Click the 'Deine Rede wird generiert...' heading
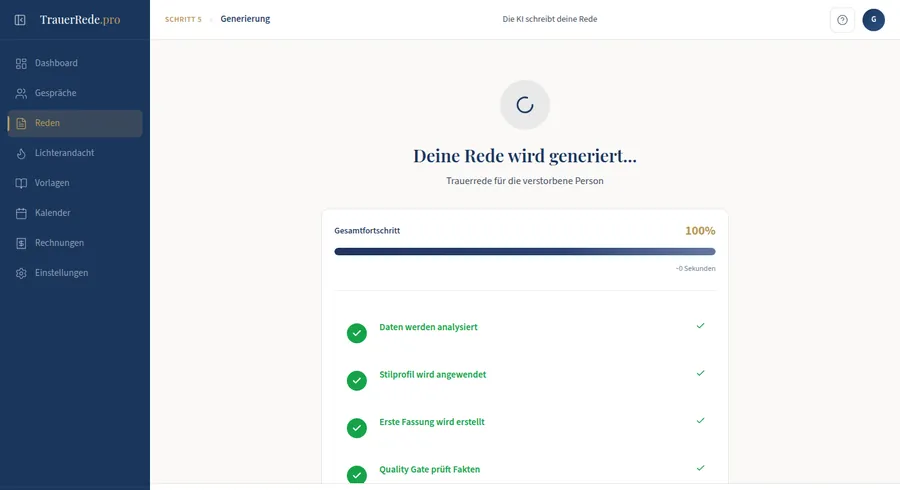Screen dimensions: 900x490 (x=525, y=156)
